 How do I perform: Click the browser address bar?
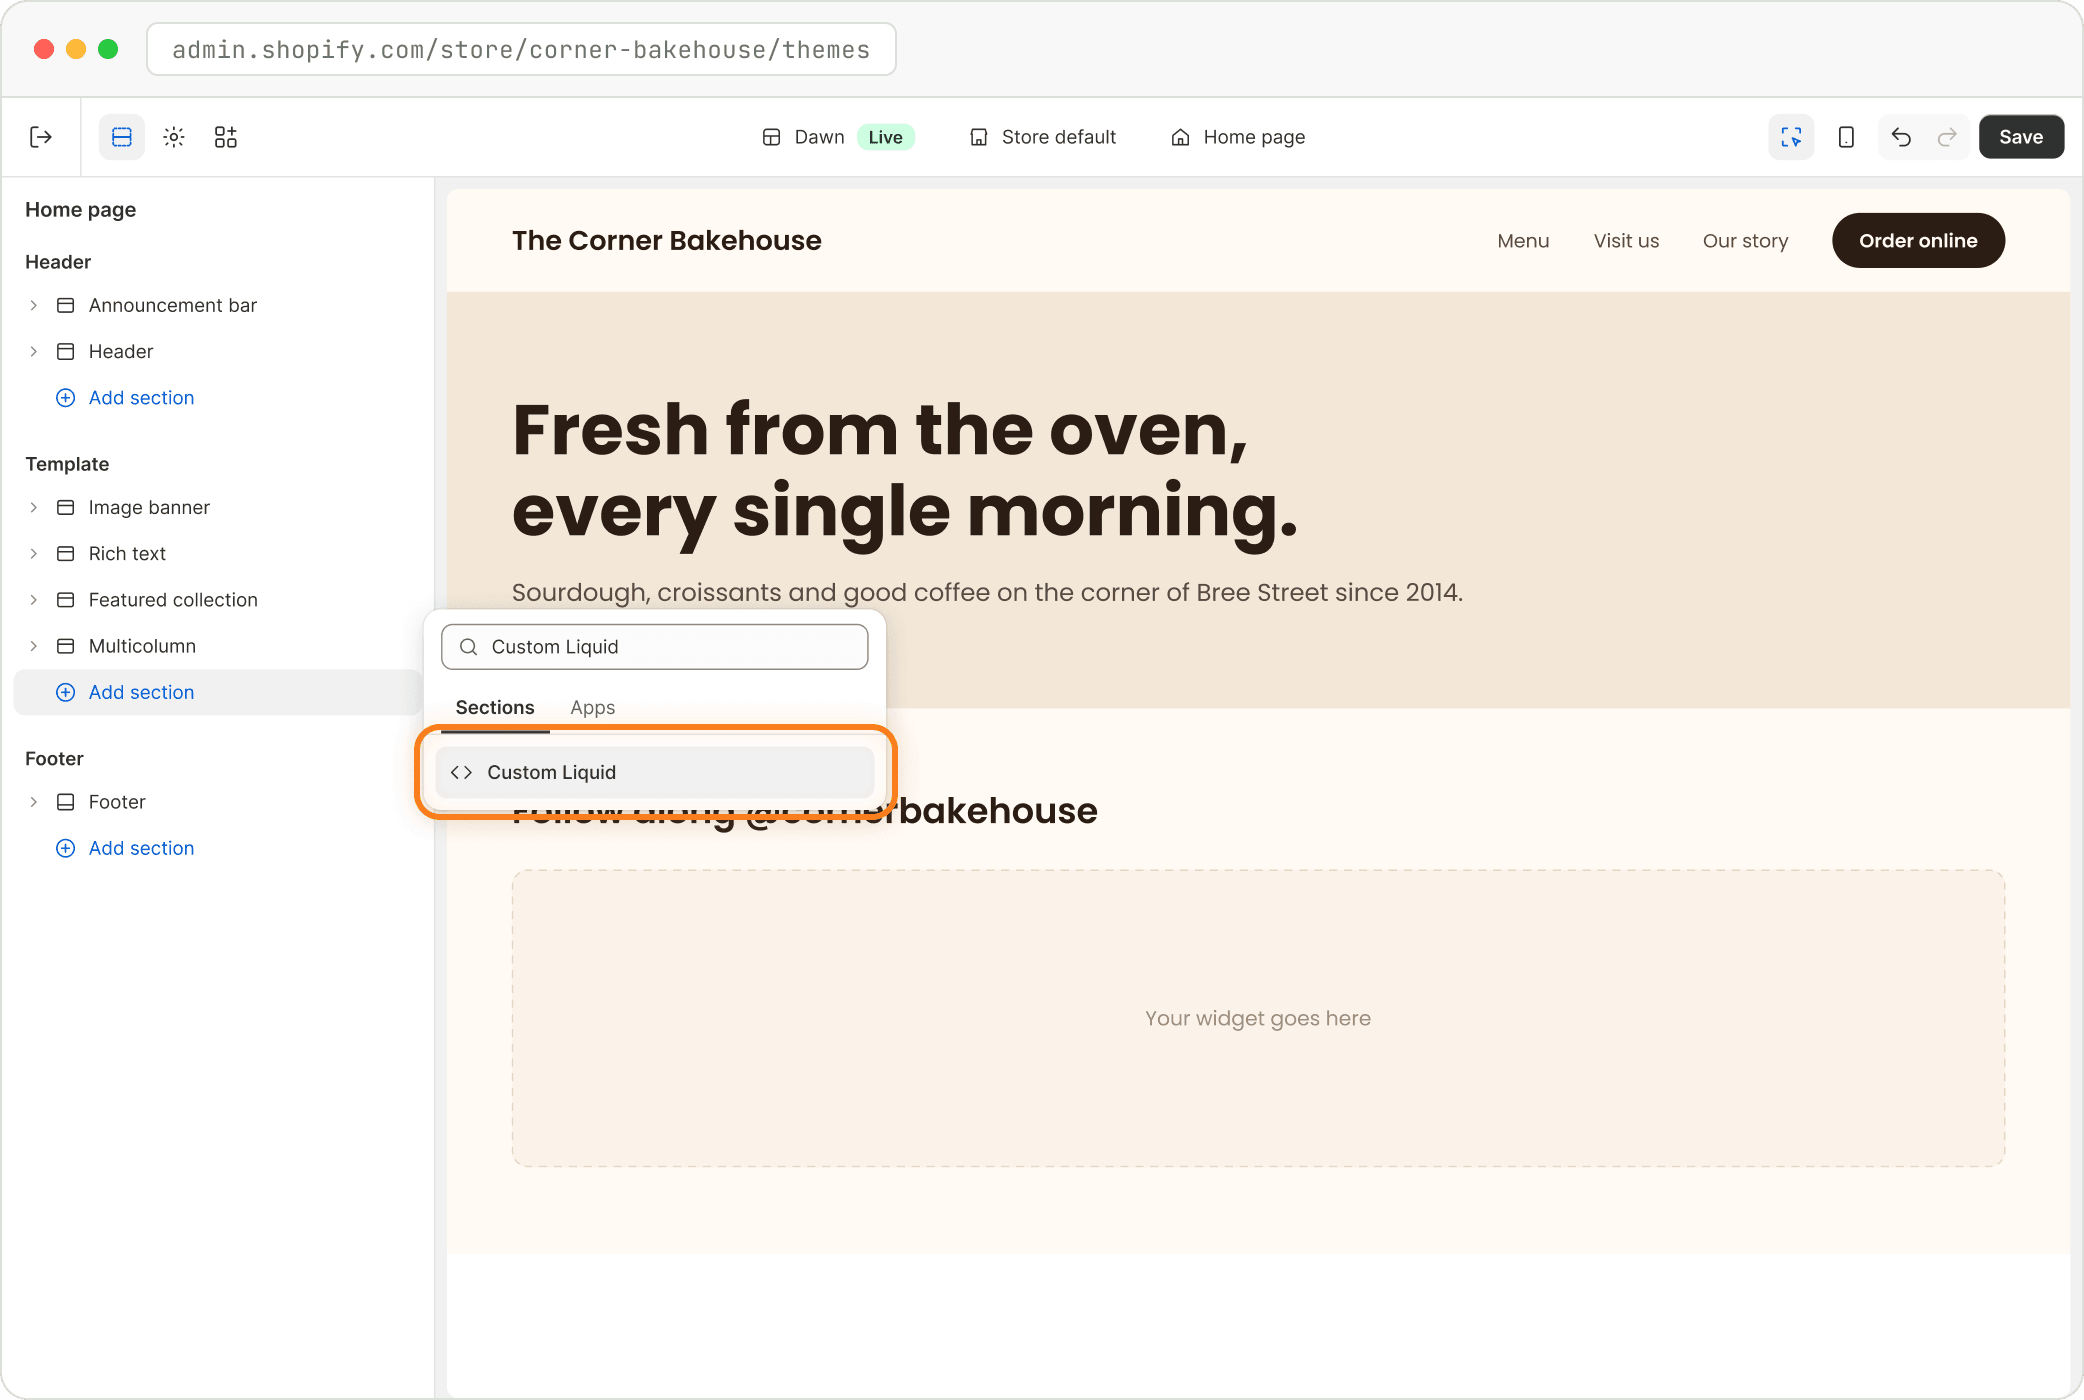click(521, 50)
